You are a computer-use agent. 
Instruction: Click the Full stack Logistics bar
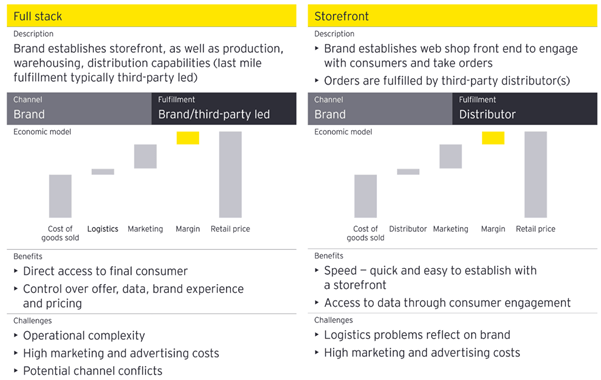click(x=103, y=172)
